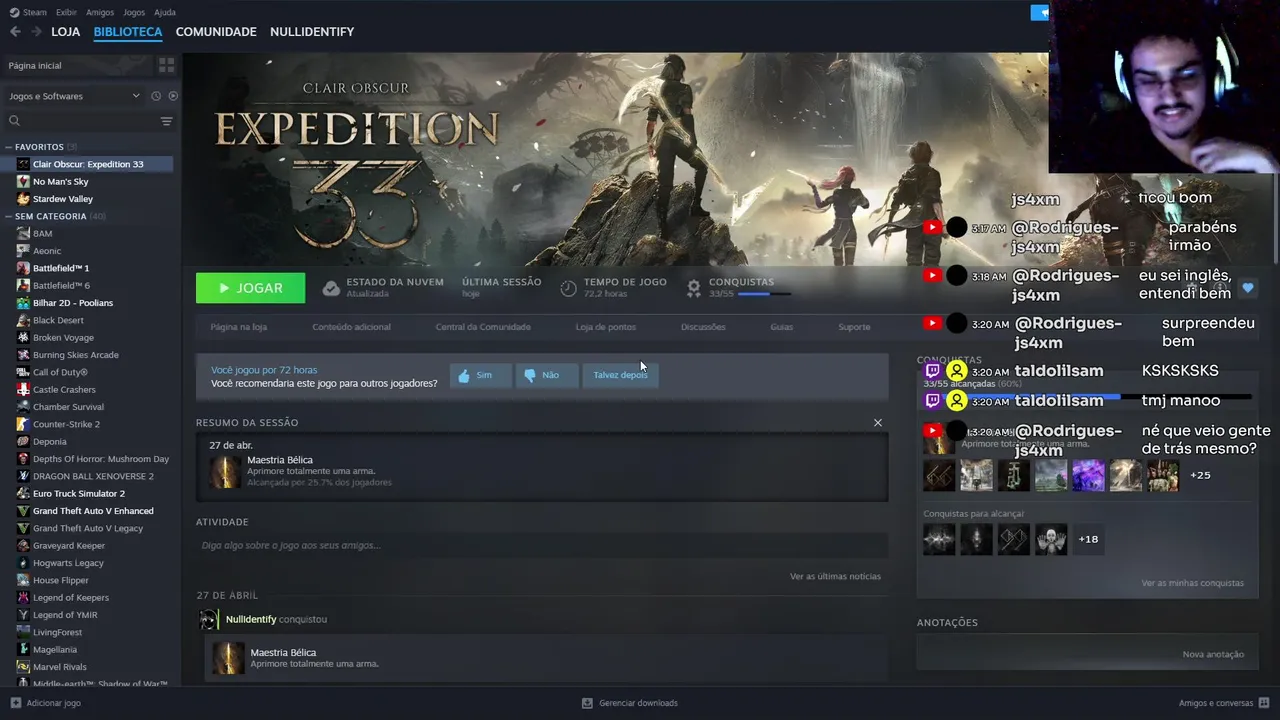
Task: Click the cloud status checkmark icon
Action: [331, 288]
